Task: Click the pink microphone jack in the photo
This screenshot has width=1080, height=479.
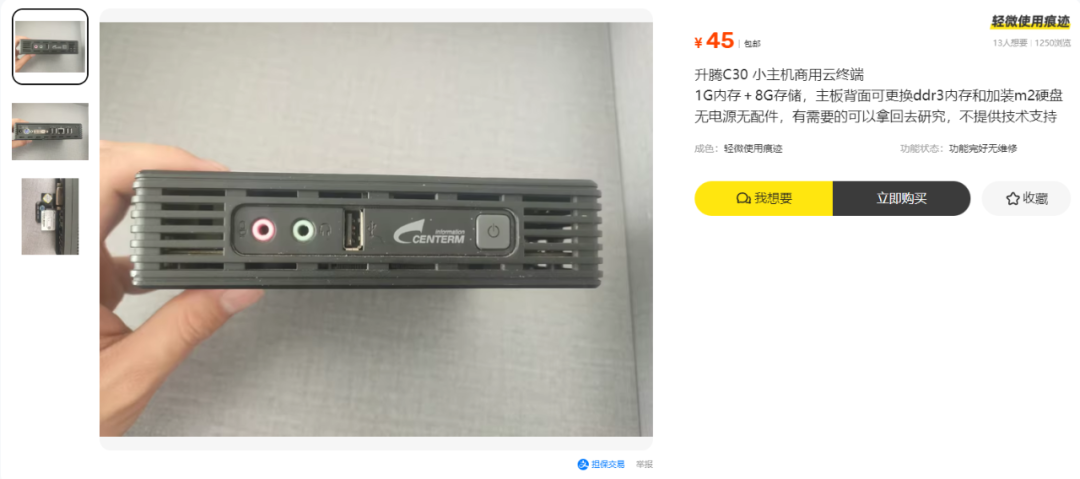Action: coord(263,230)
